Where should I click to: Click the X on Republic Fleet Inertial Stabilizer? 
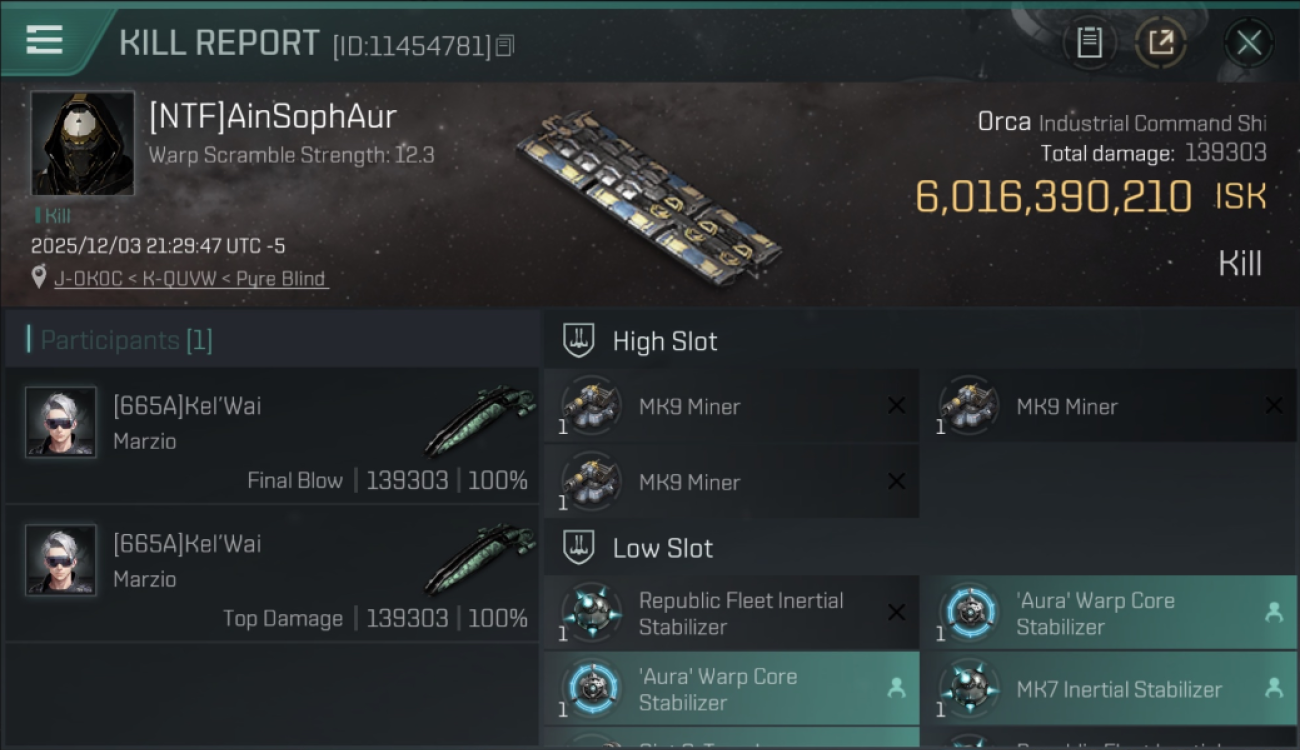pyautogui.click(x=896, y=613)
